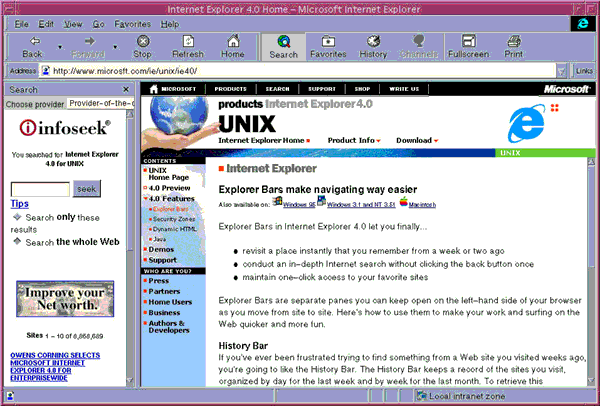
Task: Stop loading the page
Action: 143,45
